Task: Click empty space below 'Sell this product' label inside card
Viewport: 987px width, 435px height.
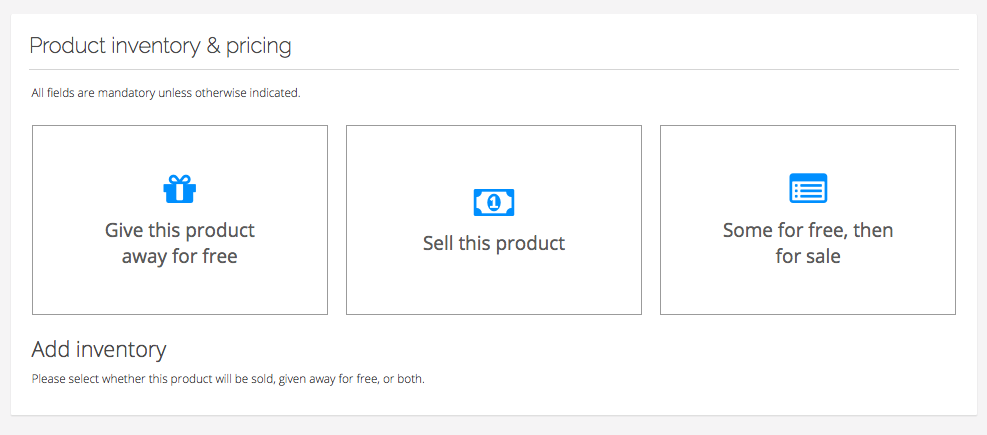Action: pos(494,285)
